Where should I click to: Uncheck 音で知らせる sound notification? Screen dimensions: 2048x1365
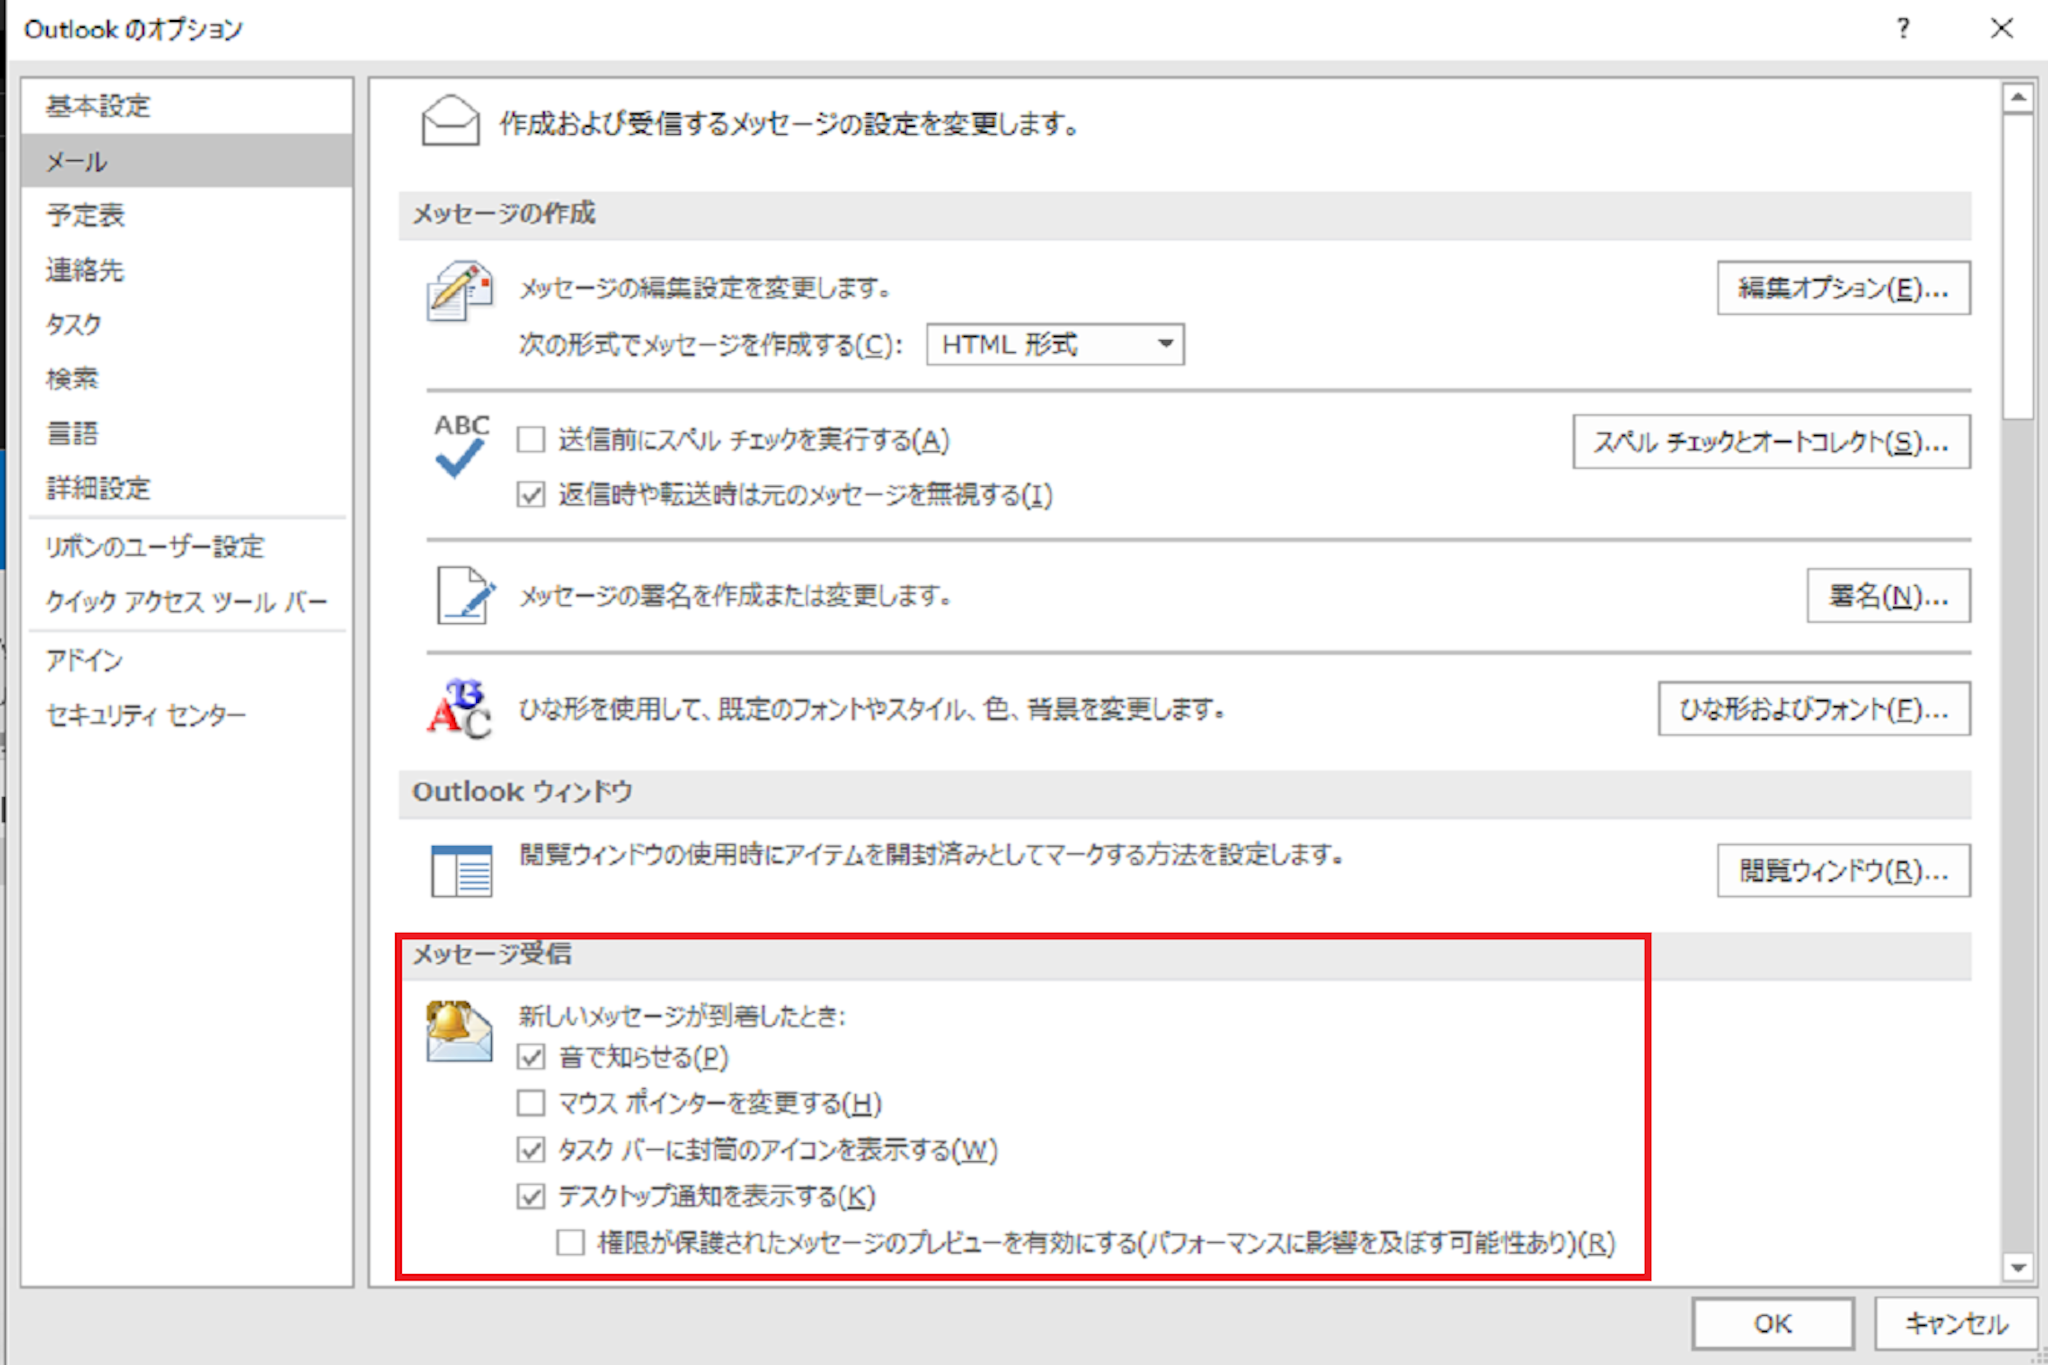[531, 1057]
